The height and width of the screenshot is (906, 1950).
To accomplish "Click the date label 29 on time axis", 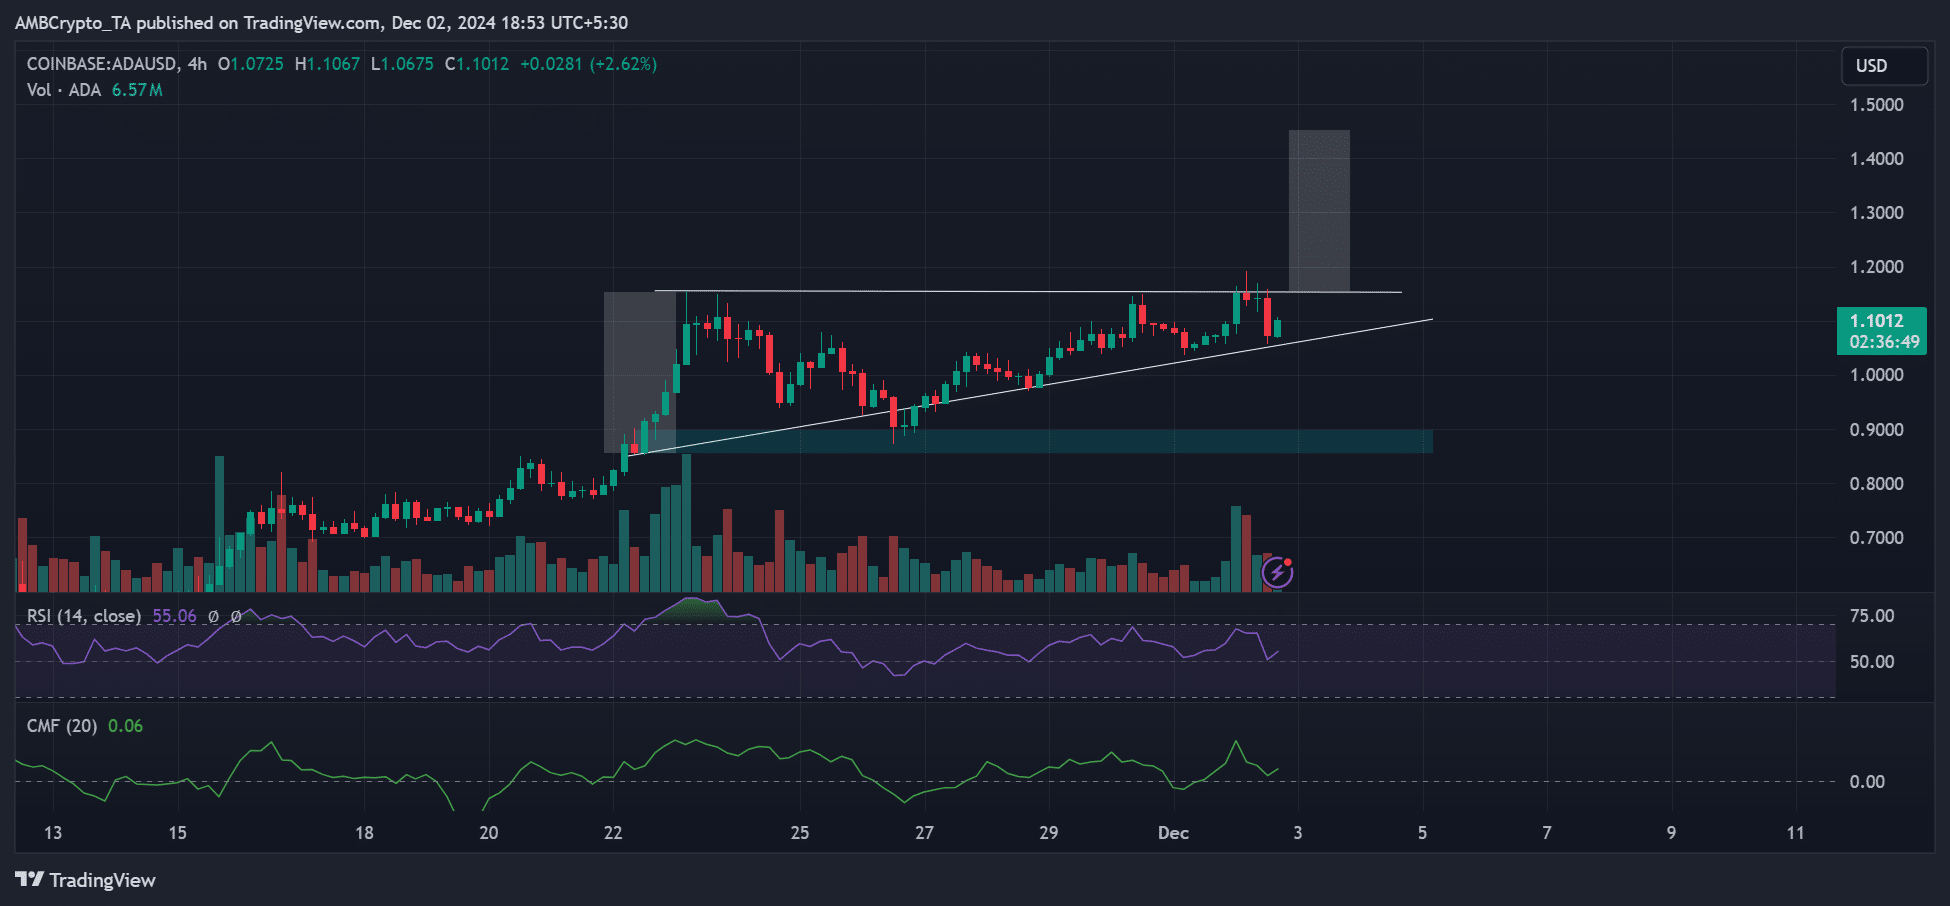I will click(1049, 833).
